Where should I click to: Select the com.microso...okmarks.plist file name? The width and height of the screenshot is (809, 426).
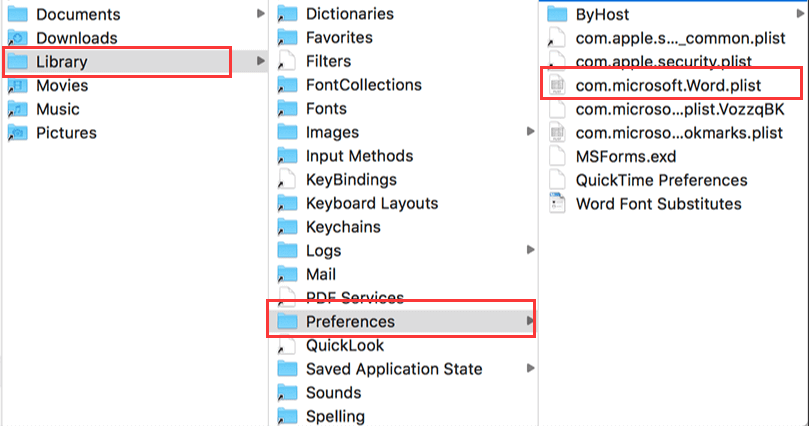[x=679, y=133]
